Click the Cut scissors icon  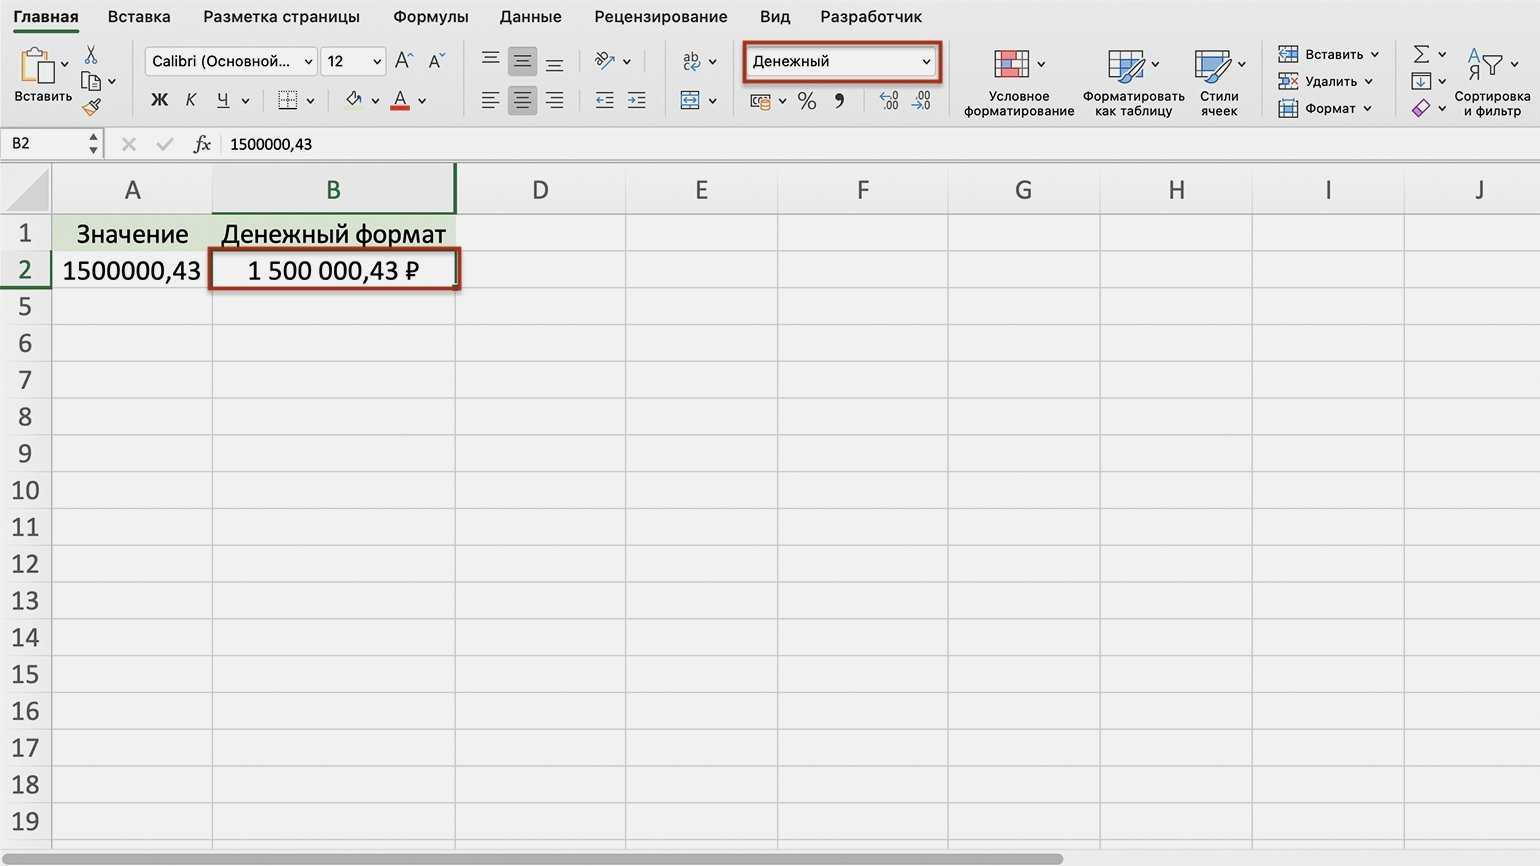point(91,55)
